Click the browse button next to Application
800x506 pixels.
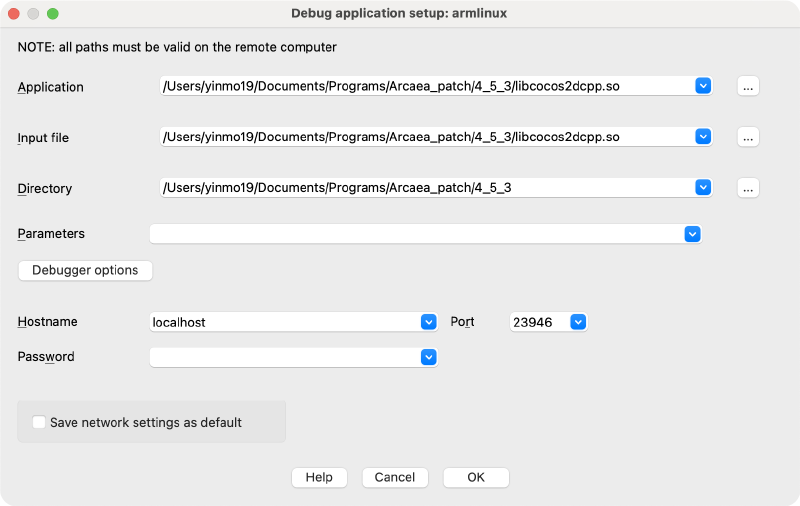[x=748, y=86]
